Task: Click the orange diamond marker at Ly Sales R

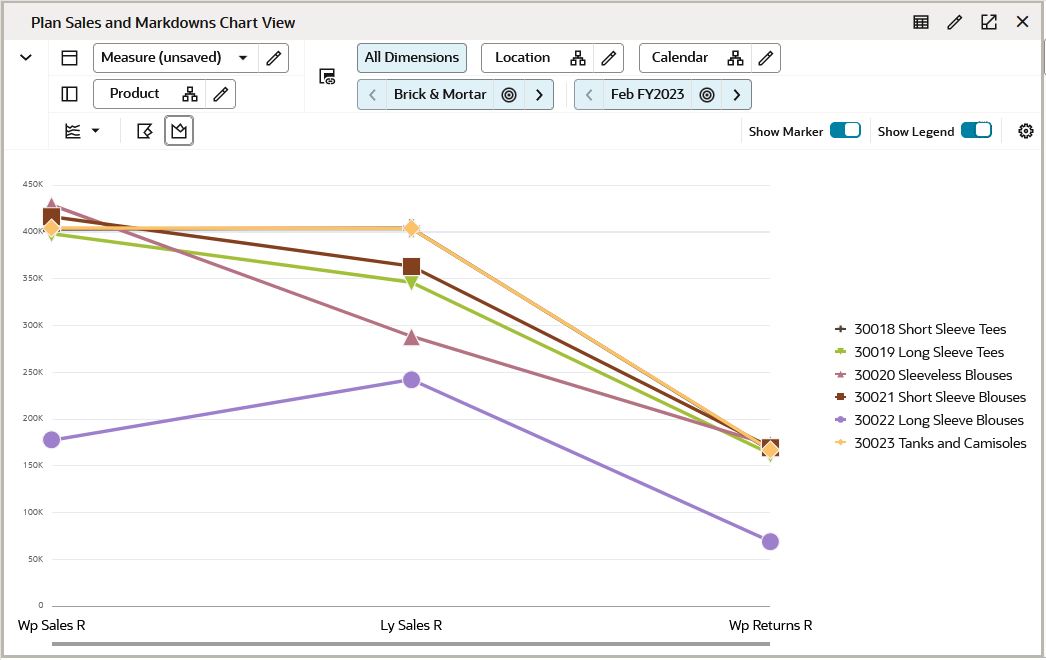Action: tap(412, 228)
